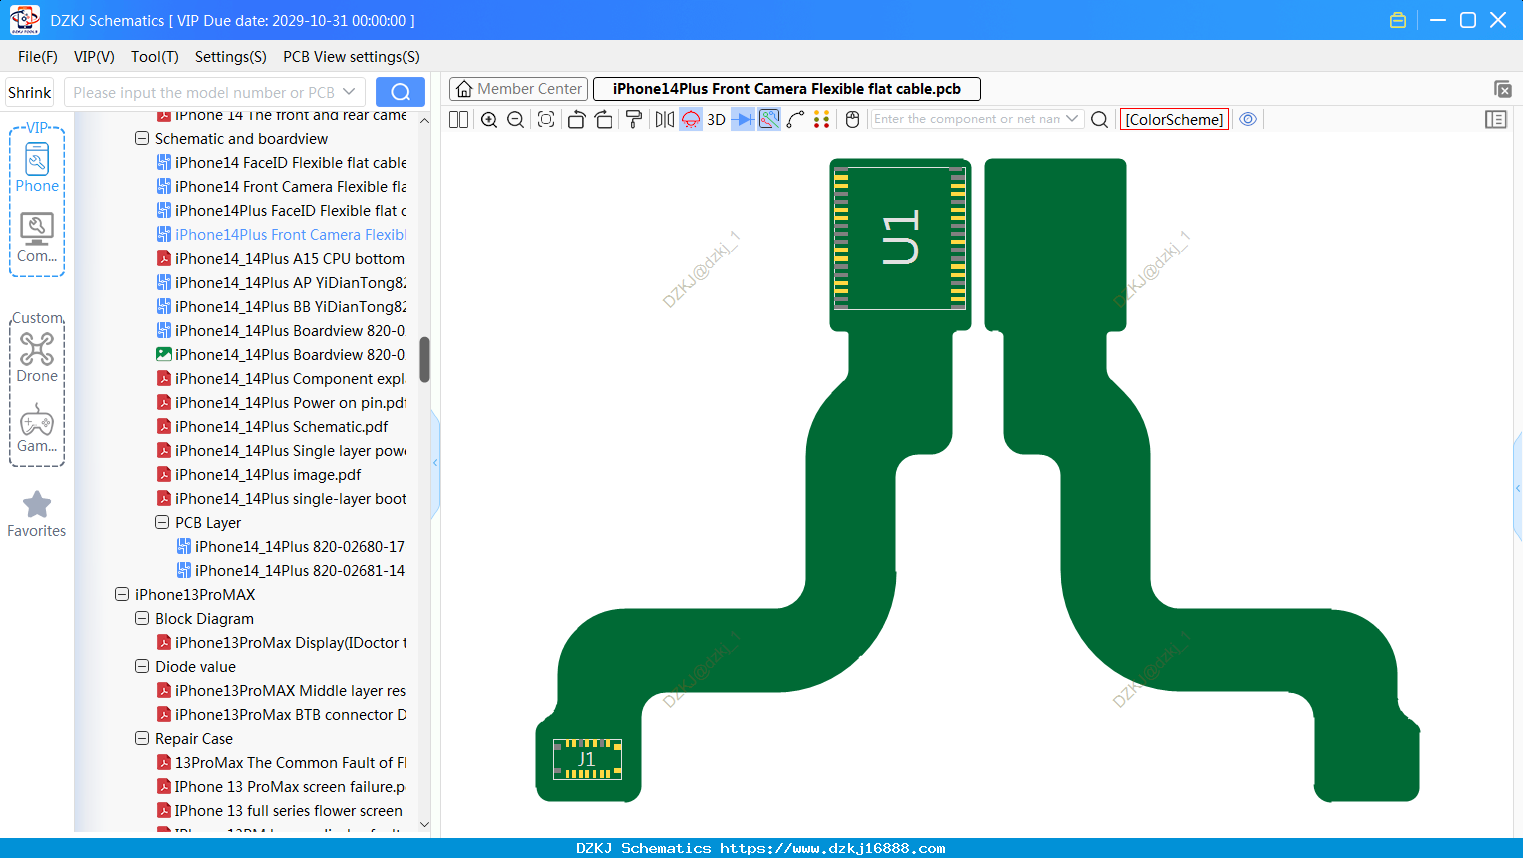Select the Computer repair category
This screenshot has width=1523, height=858.
[37, 237]
